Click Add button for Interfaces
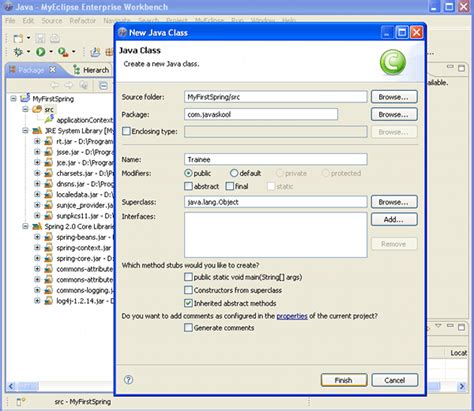This screenshot has width=474, height=411. point(394,219)
